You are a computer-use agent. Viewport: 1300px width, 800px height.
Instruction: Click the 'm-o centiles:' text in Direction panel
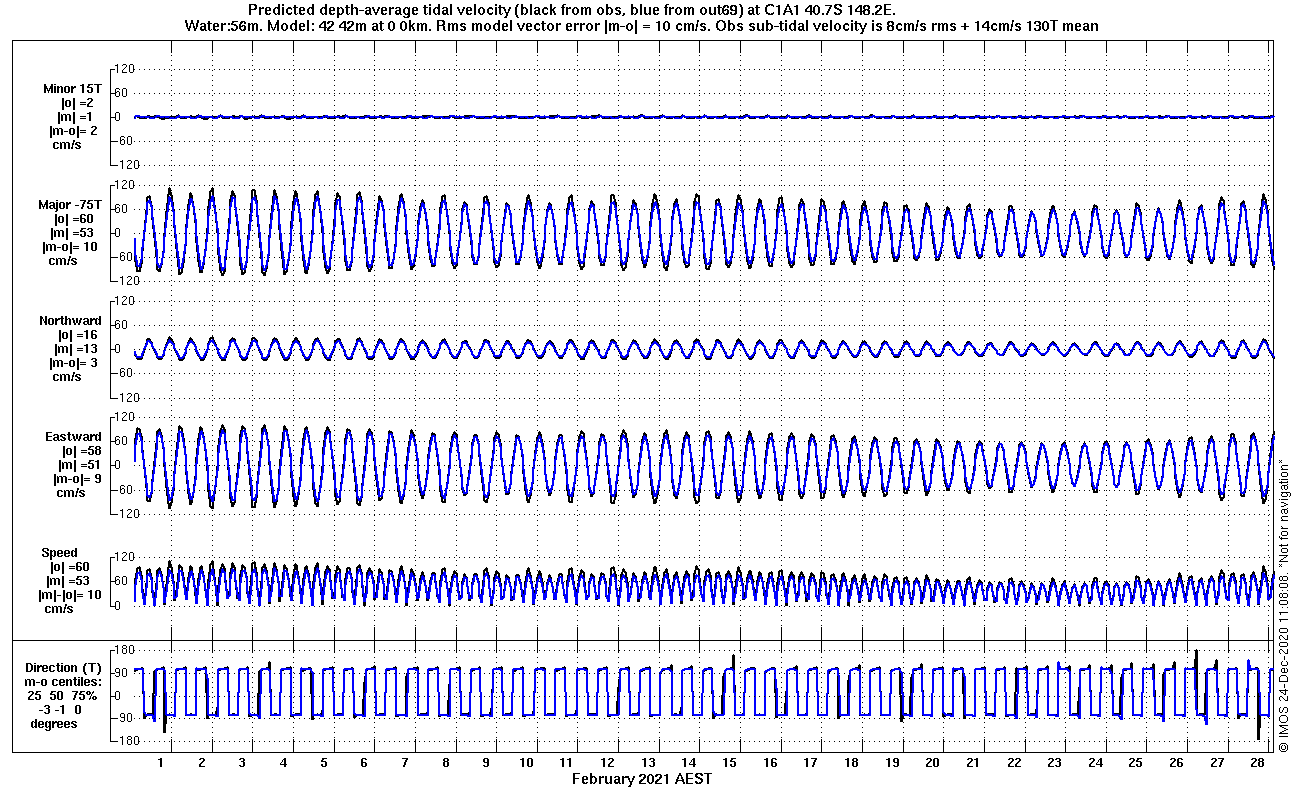[63, 681]
